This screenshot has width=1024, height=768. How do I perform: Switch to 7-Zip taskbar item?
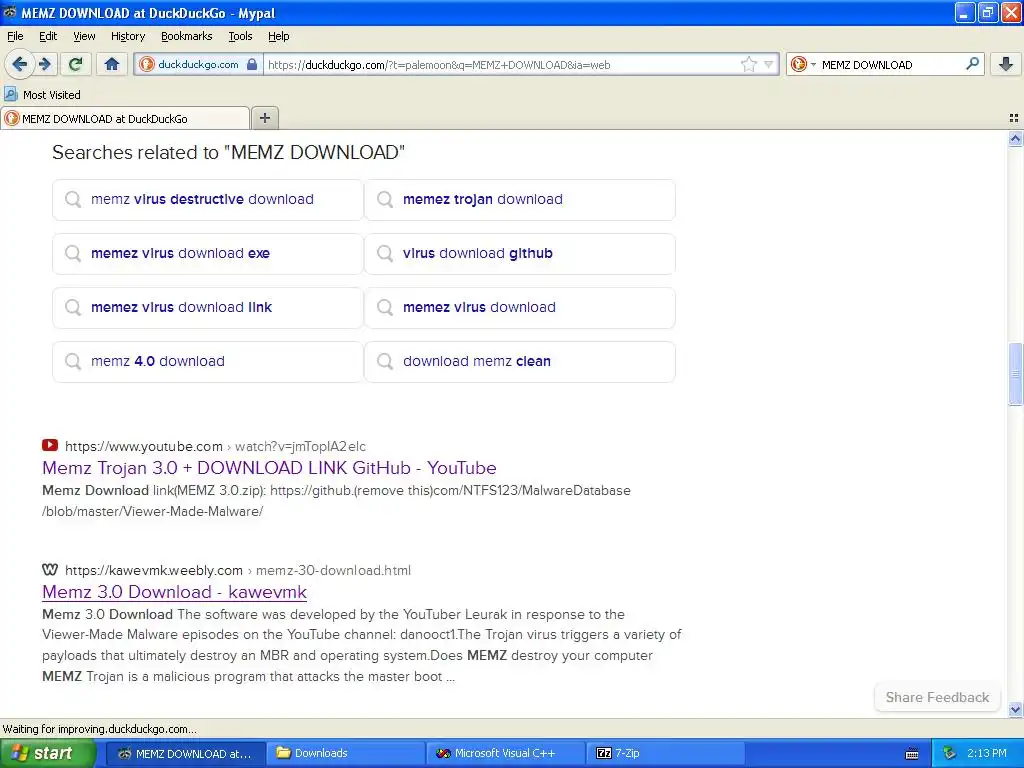[665, 754]
